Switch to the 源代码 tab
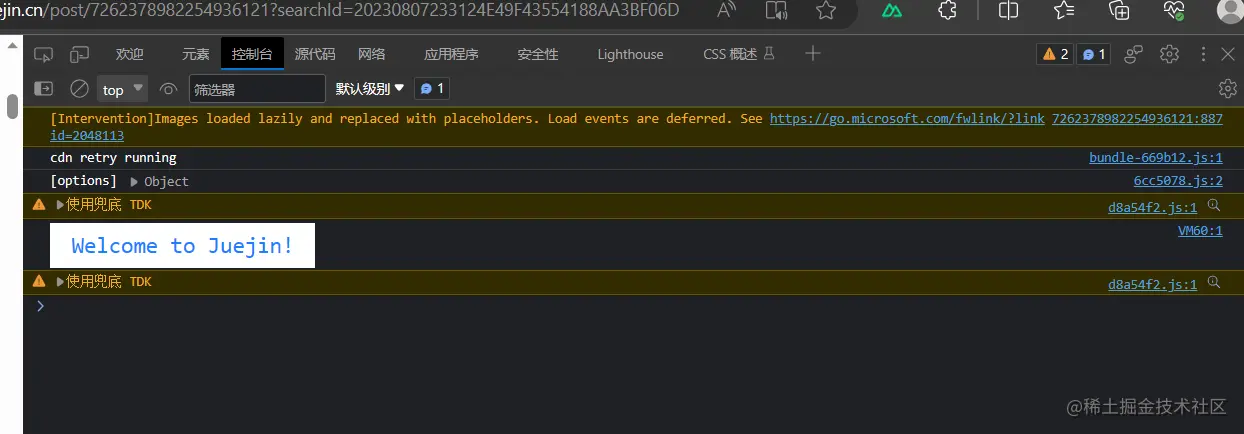 click(x=315, y=54)
